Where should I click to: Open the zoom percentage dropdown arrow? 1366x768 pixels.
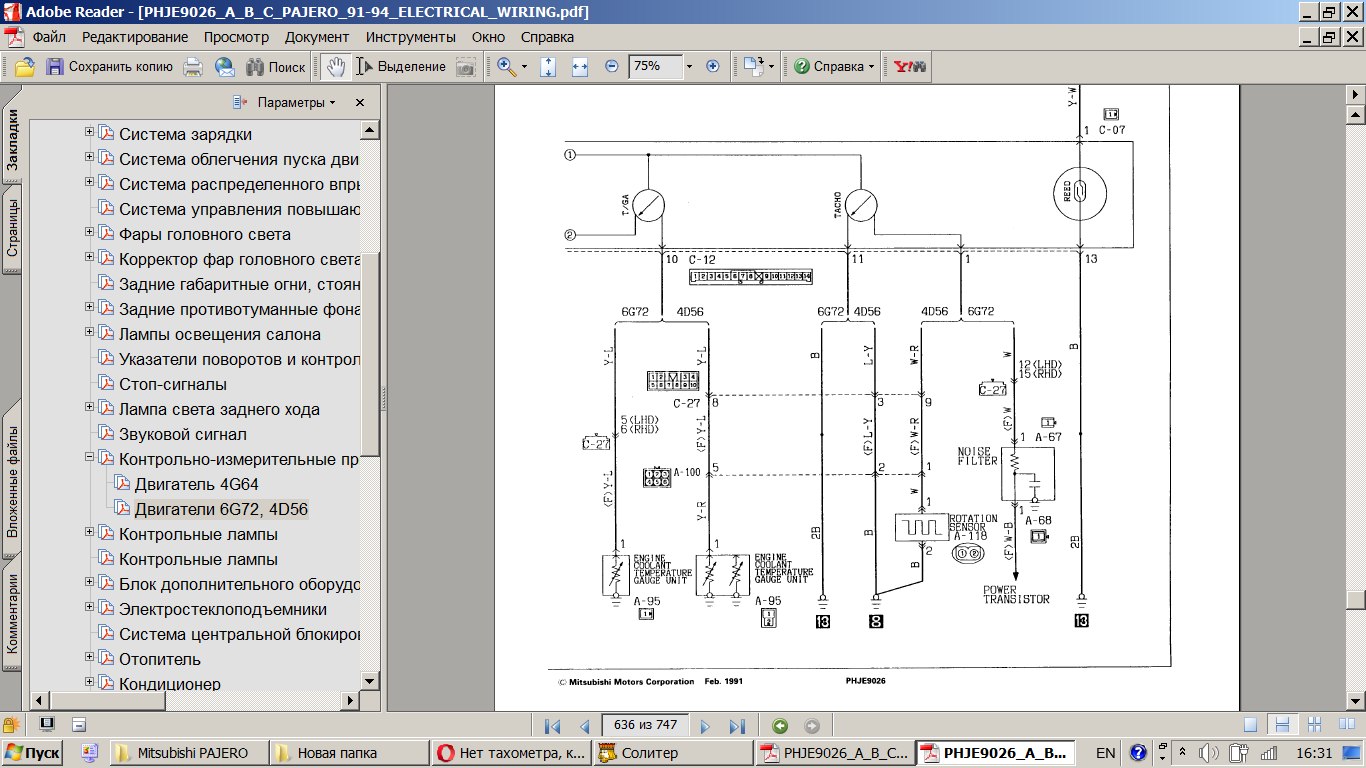pos(689,67)
